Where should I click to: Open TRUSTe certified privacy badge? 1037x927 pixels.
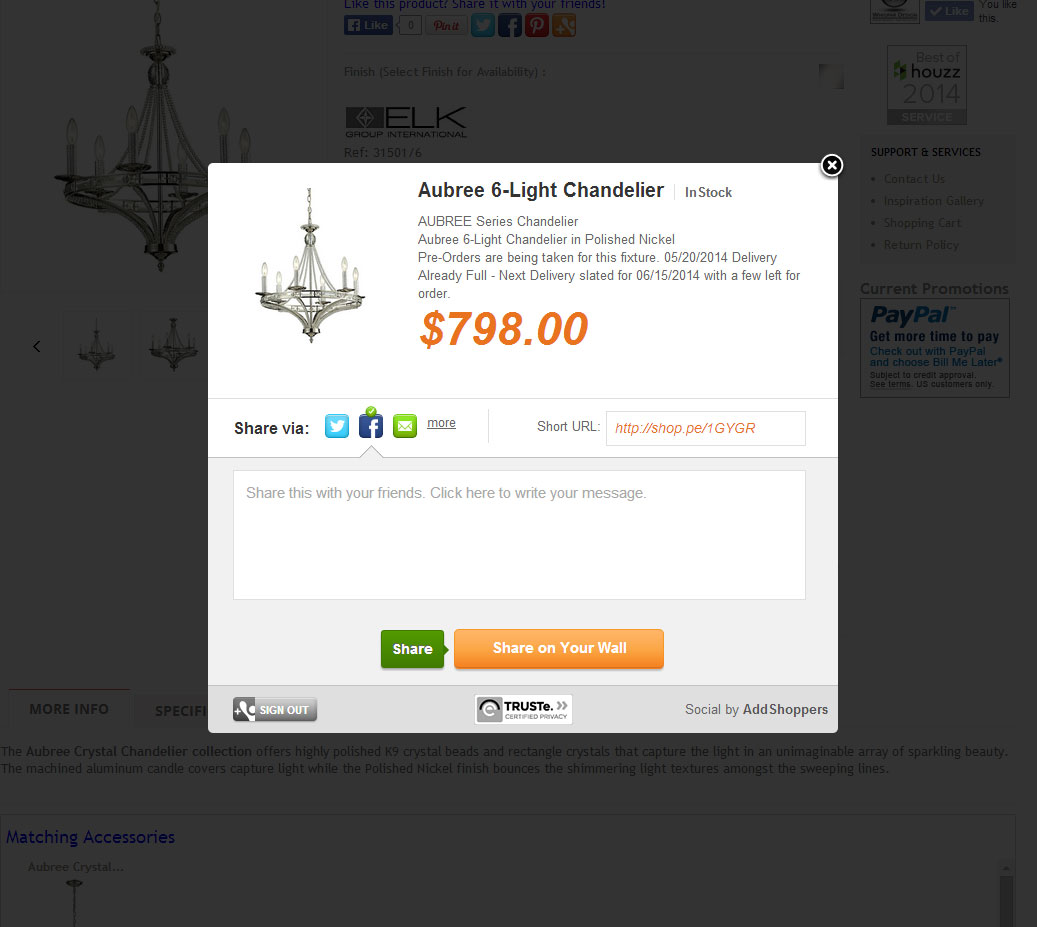523,709
